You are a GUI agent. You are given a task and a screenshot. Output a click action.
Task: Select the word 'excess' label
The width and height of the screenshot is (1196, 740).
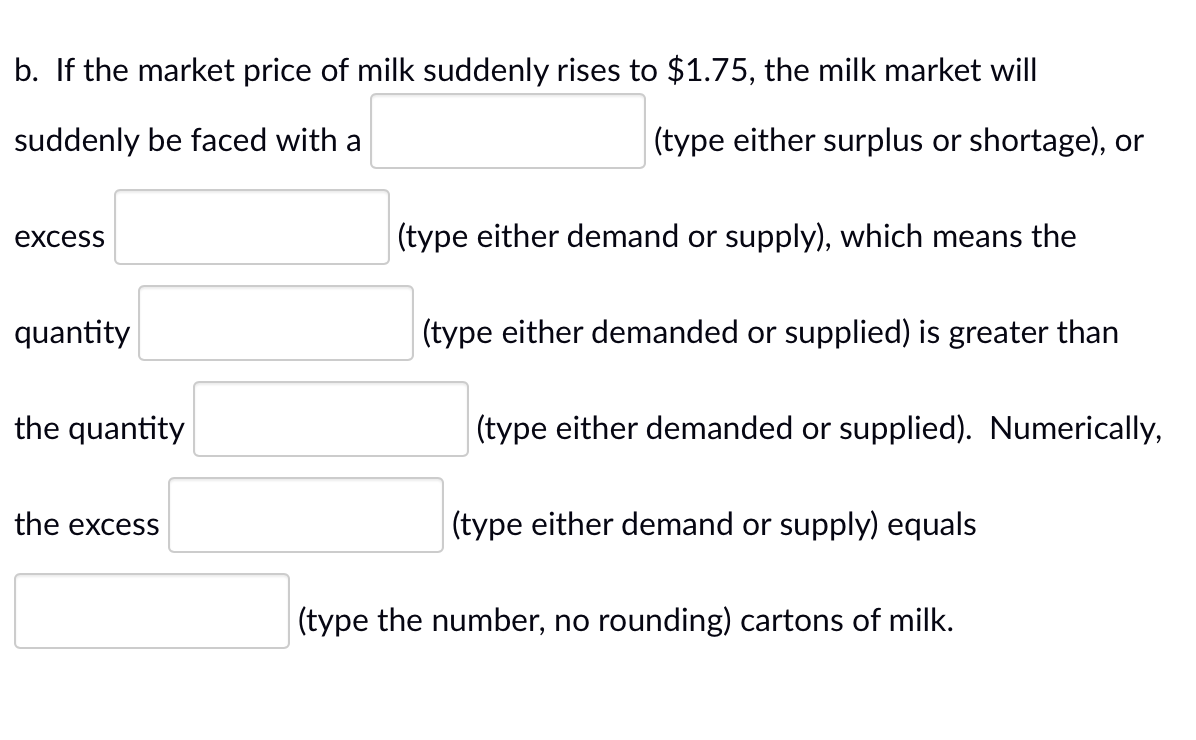pos(60,237)
